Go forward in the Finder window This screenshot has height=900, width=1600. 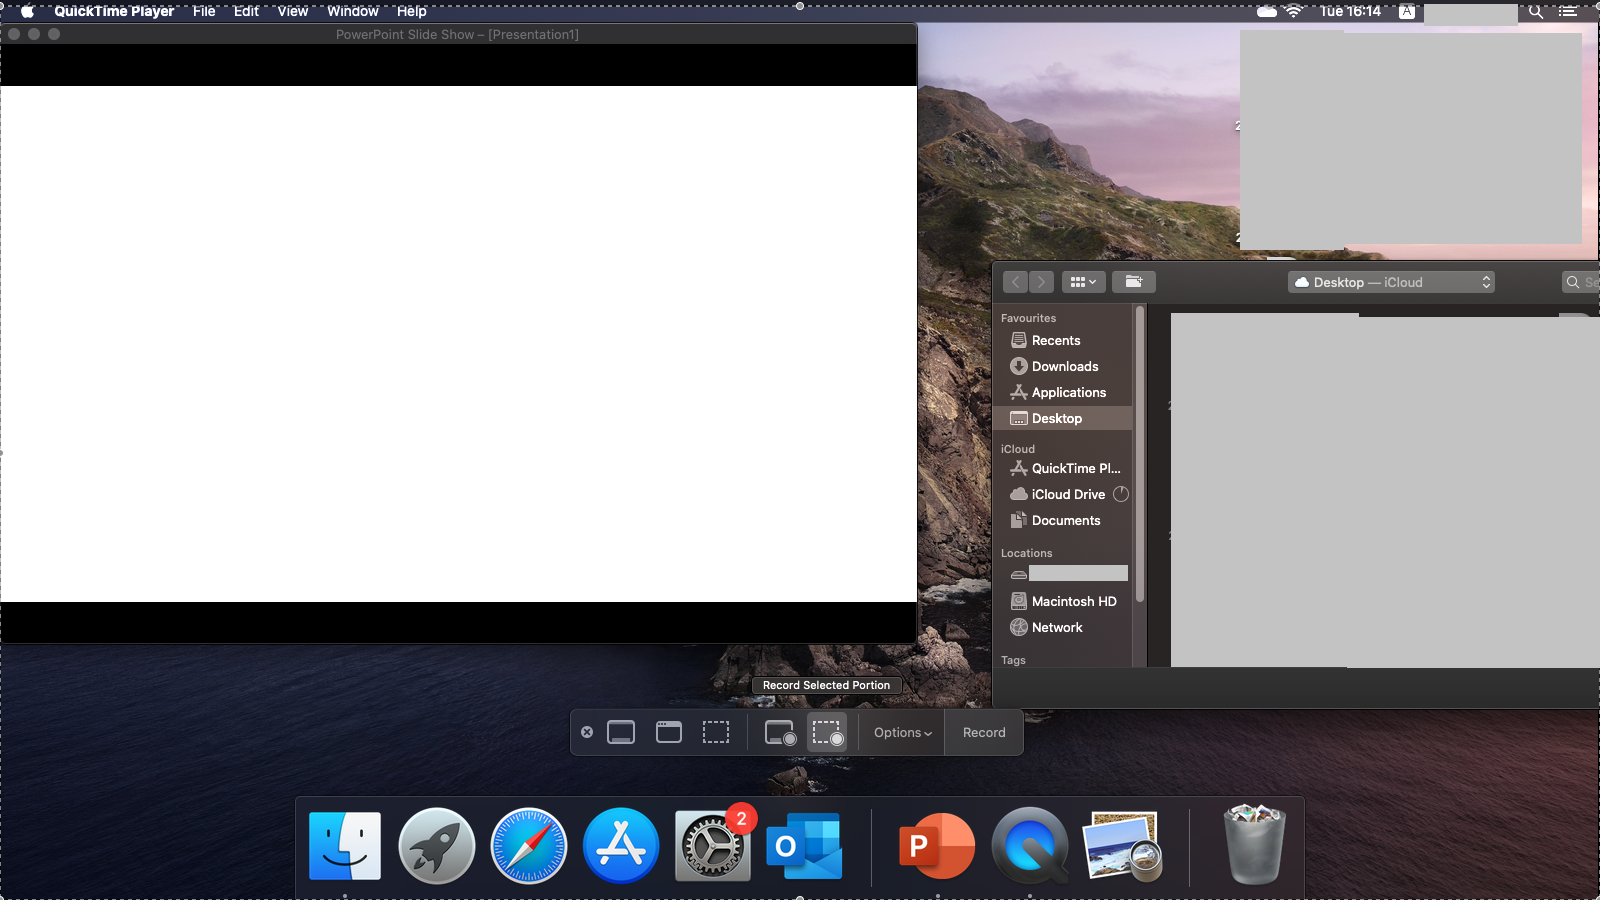click(x=1041, y=282)
